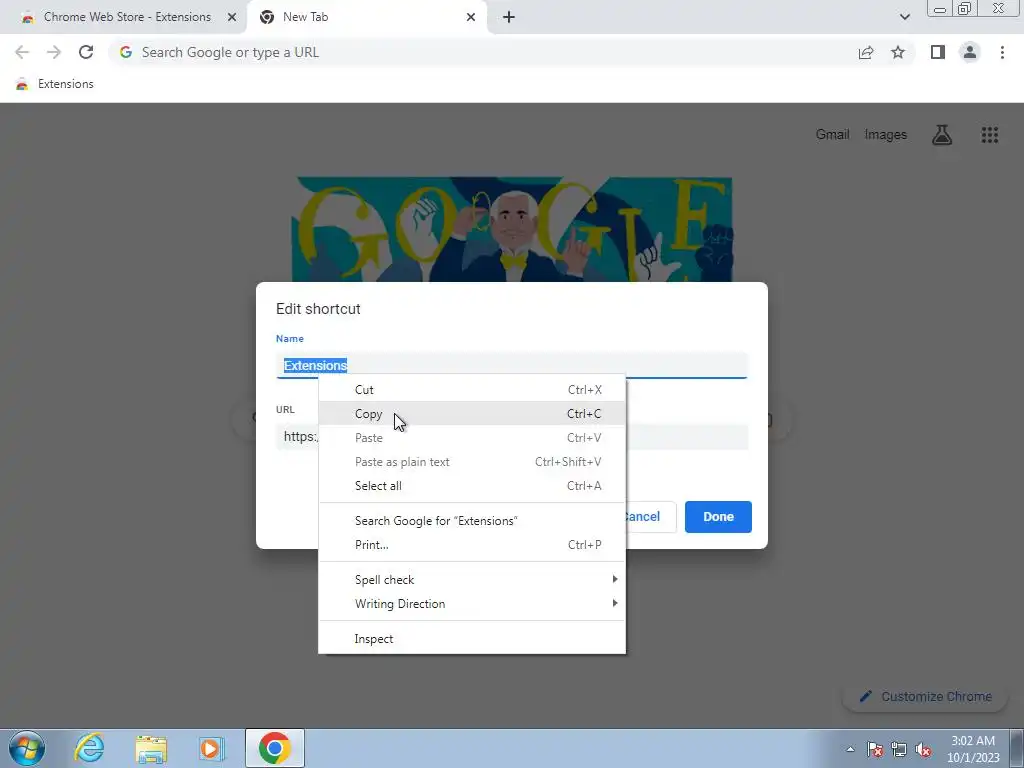Click the Search Labs flask icon

tap(942, 135)
